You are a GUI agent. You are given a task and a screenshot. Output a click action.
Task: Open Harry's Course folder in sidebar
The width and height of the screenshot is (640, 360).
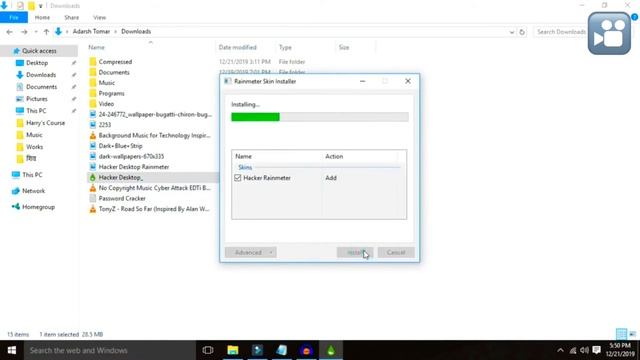(45, 123)
